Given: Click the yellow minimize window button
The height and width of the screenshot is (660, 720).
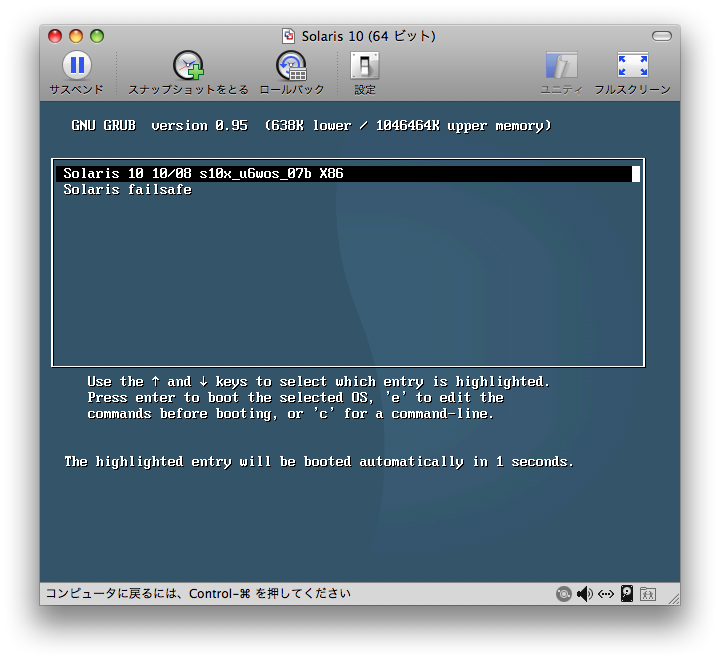Looking at the screenshot, I should [x=77, y=36].
